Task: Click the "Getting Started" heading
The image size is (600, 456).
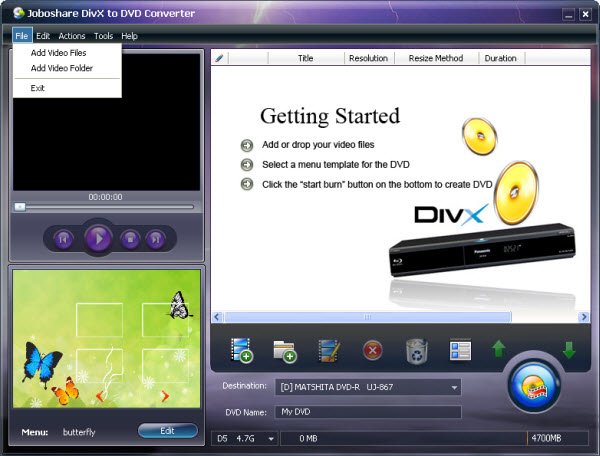Action: point(330,116)
